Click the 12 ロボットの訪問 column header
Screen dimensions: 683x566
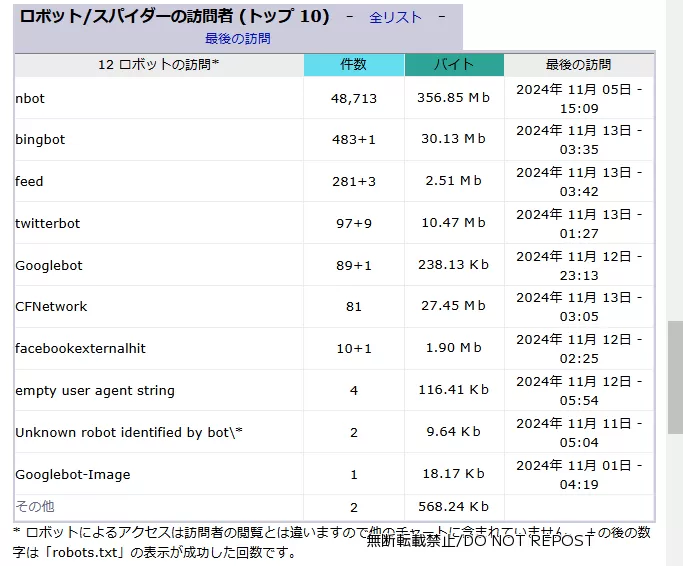(x=158, y=64)
